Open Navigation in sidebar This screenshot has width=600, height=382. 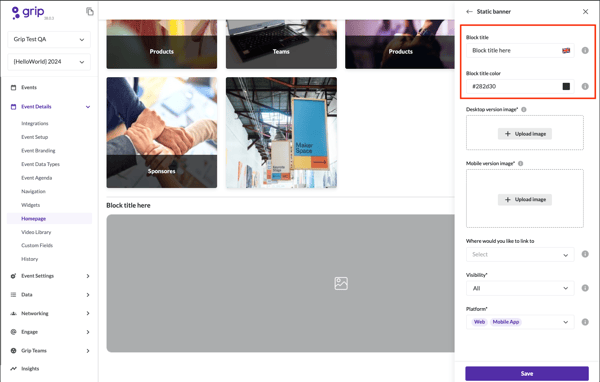point(33,191)
